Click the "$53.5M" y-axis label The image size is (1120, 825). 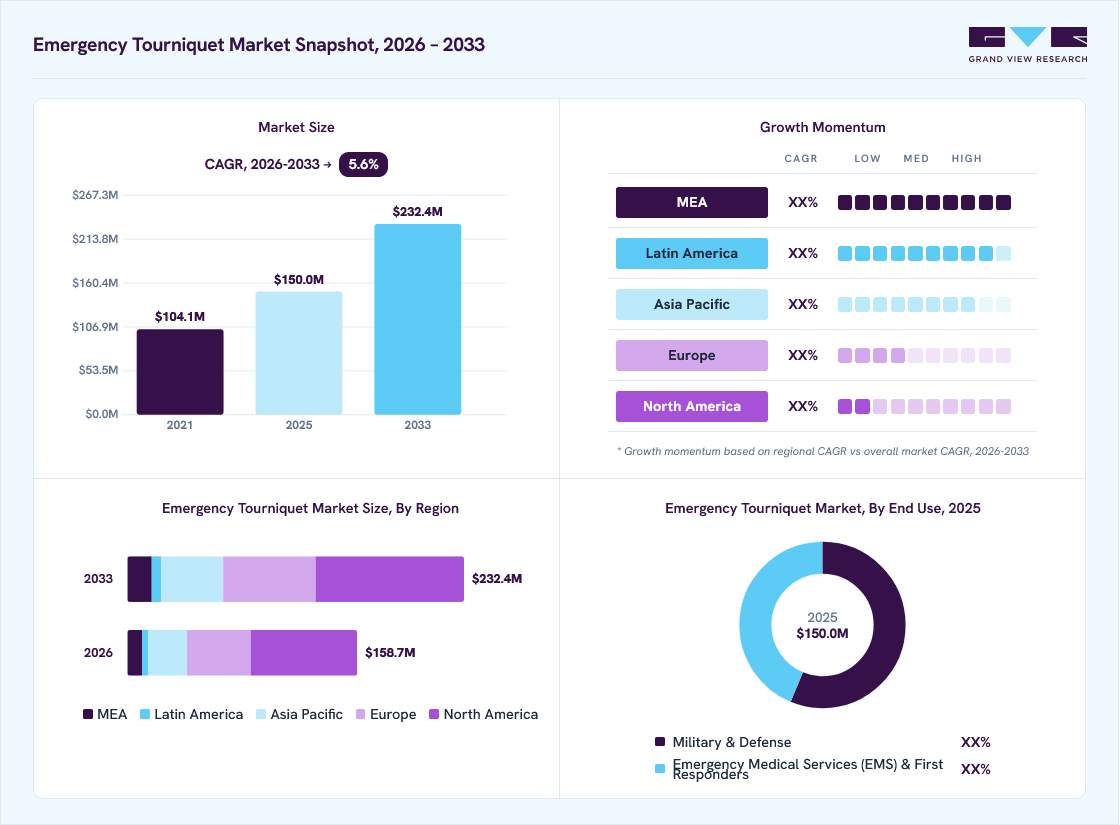click(x=99, y=370)
